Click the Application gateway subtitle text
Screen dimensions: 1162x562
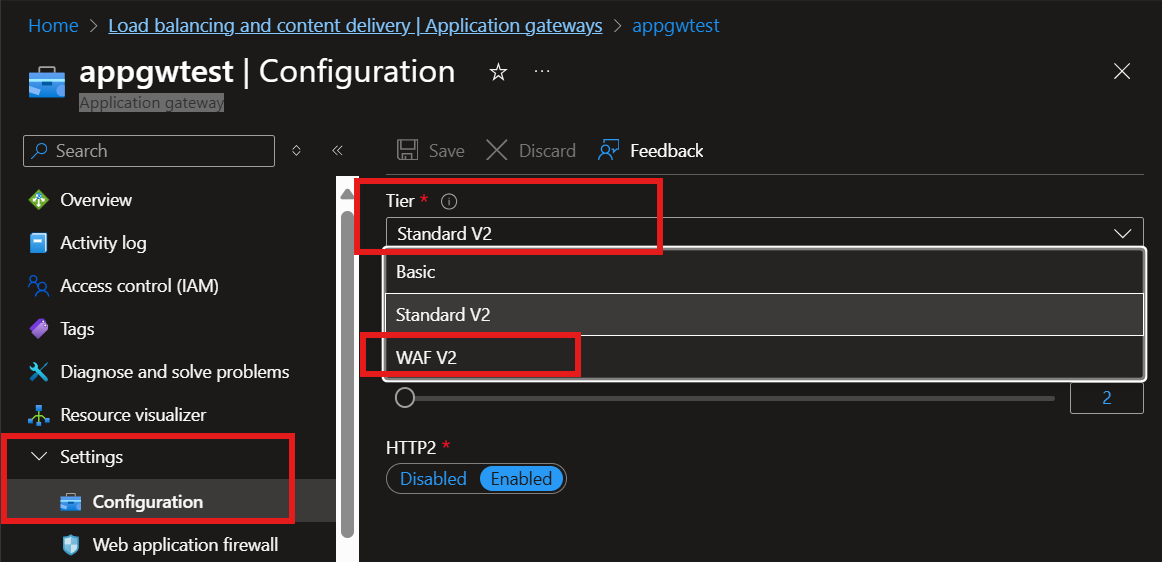click(151, 102)
